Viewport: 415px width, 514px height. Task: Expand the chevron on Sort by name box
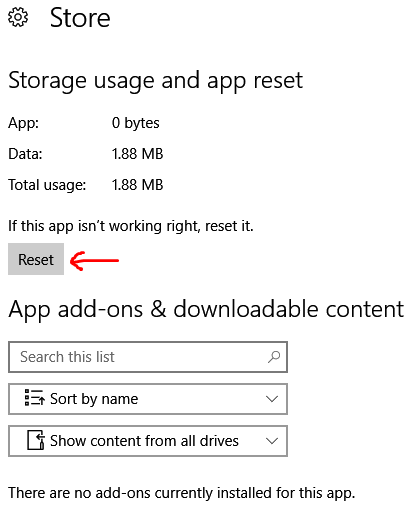[x=272, y=399]
